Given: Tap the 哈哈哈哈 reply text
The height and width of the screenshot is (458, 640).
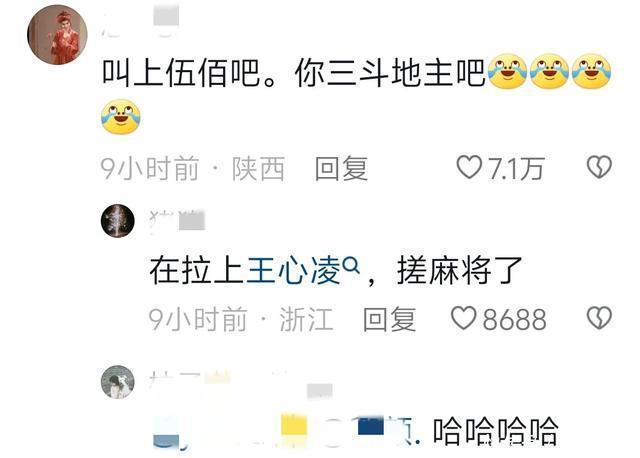Looking at the screenshot, I should 496,431.
